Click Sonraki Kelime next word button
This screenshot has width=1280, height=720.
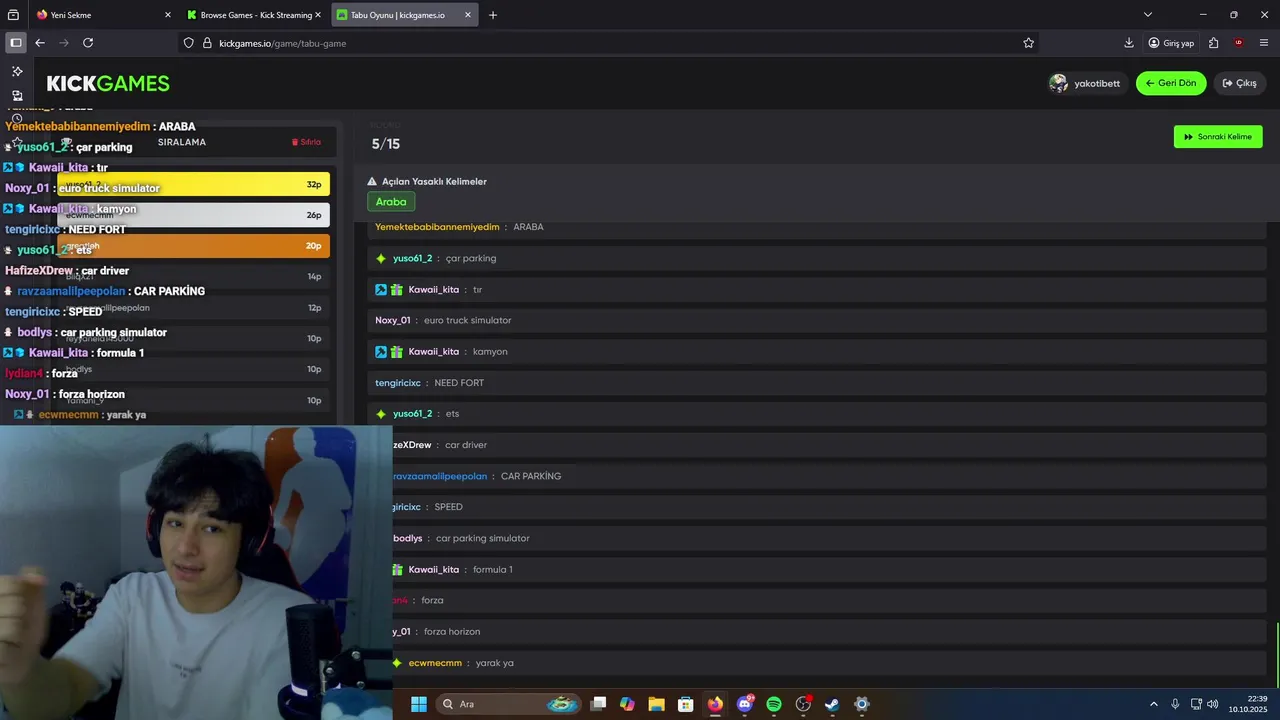click(1218, 137)
